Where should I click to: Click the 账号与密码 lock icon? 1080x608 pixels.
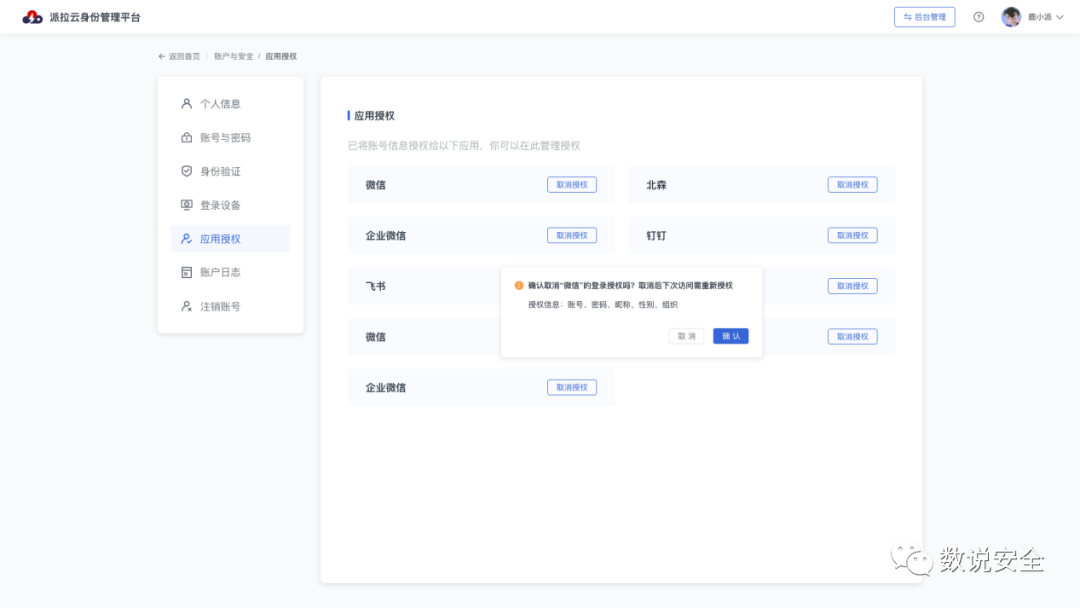[x=186, y=137]
